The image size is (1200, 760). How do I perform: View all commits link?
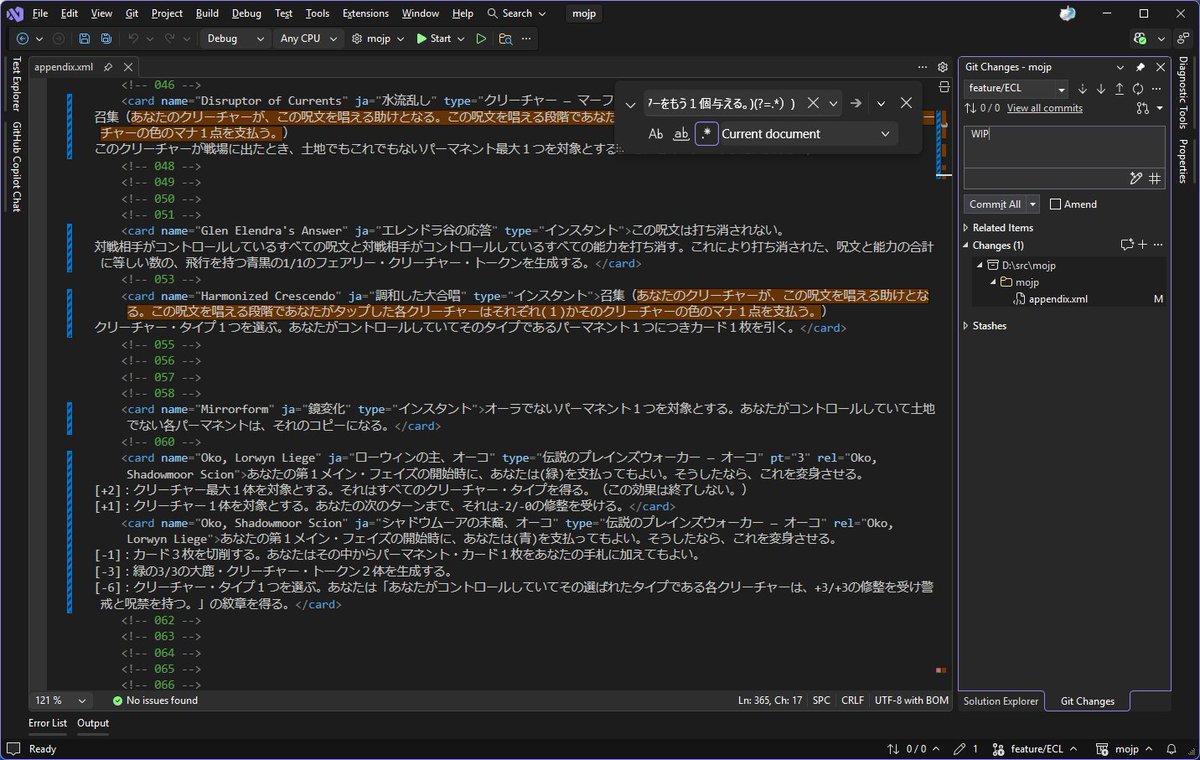[1044, 108]
